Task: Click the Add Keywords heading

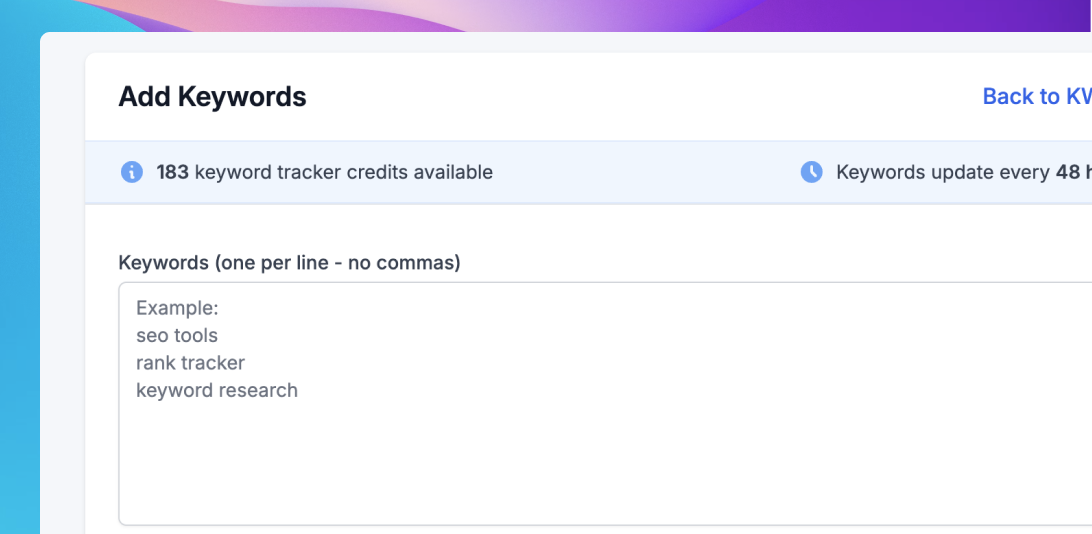Action: pos(212,96)
